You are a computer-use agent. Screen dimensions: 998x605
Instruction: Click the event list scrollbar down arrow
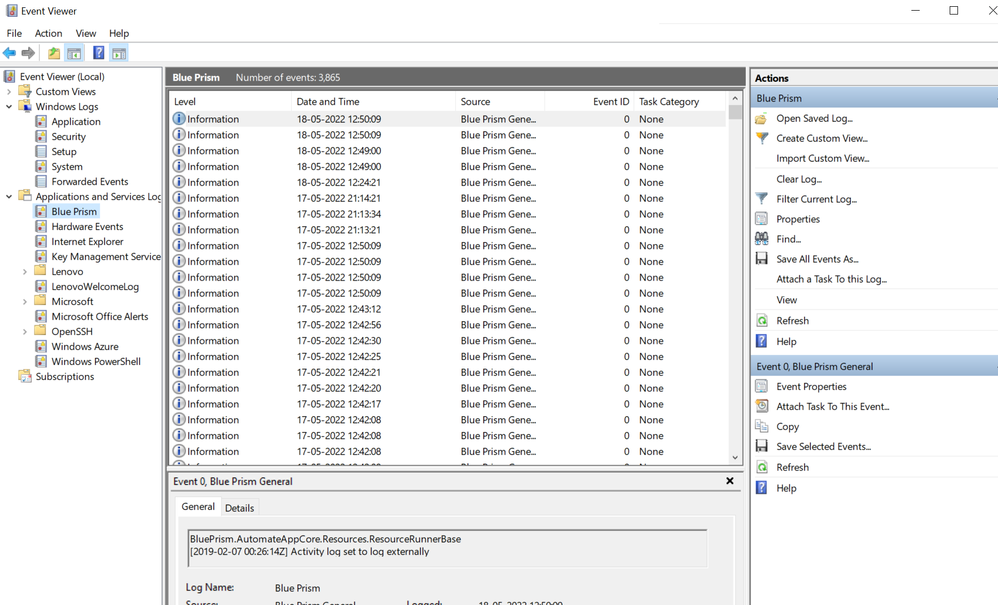point(735,458)
